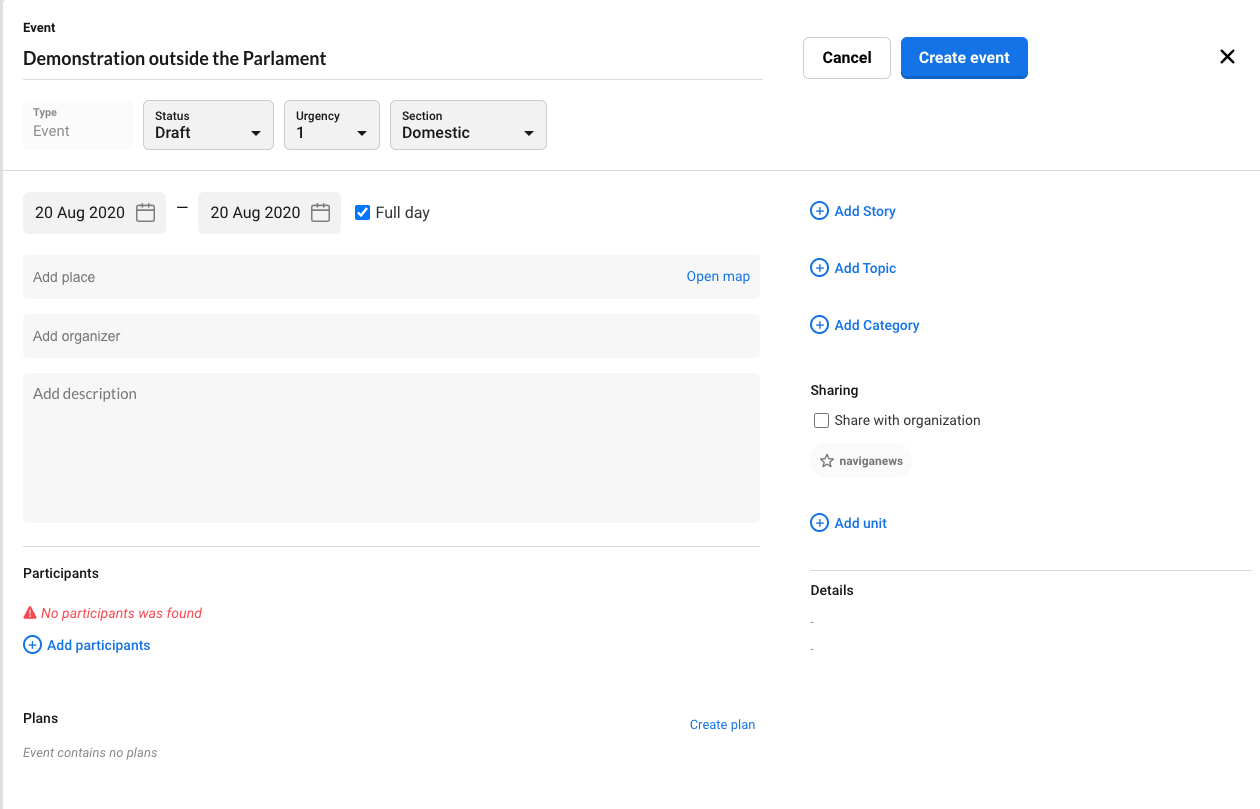The image size is (1260, 809).
Task: Click the Open map link
Action: [717, 277]
